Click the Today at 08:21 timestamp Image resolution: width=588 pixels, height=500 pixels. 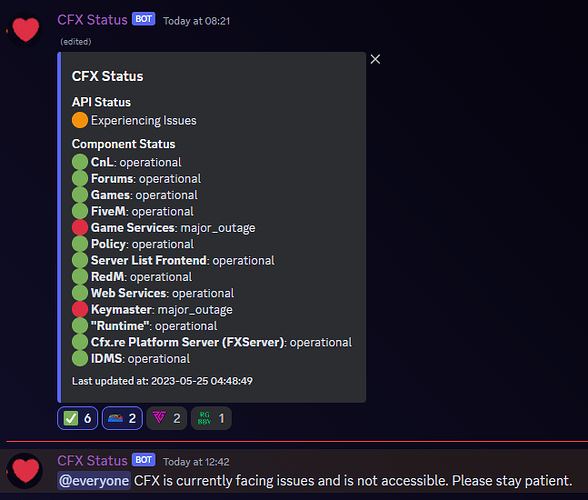point(196,21)
